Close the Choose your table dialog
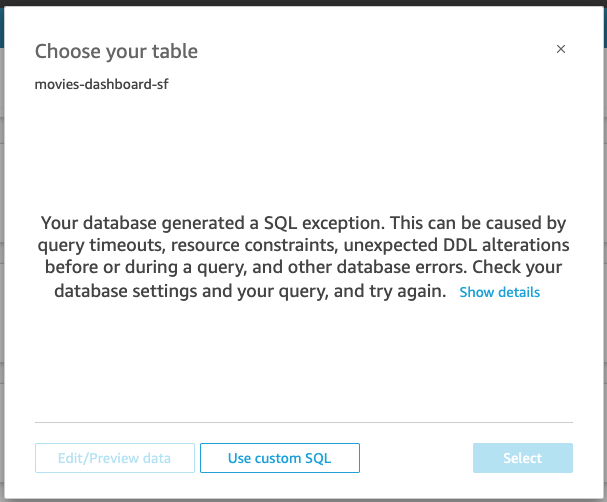607x502 pixels. 561,49
